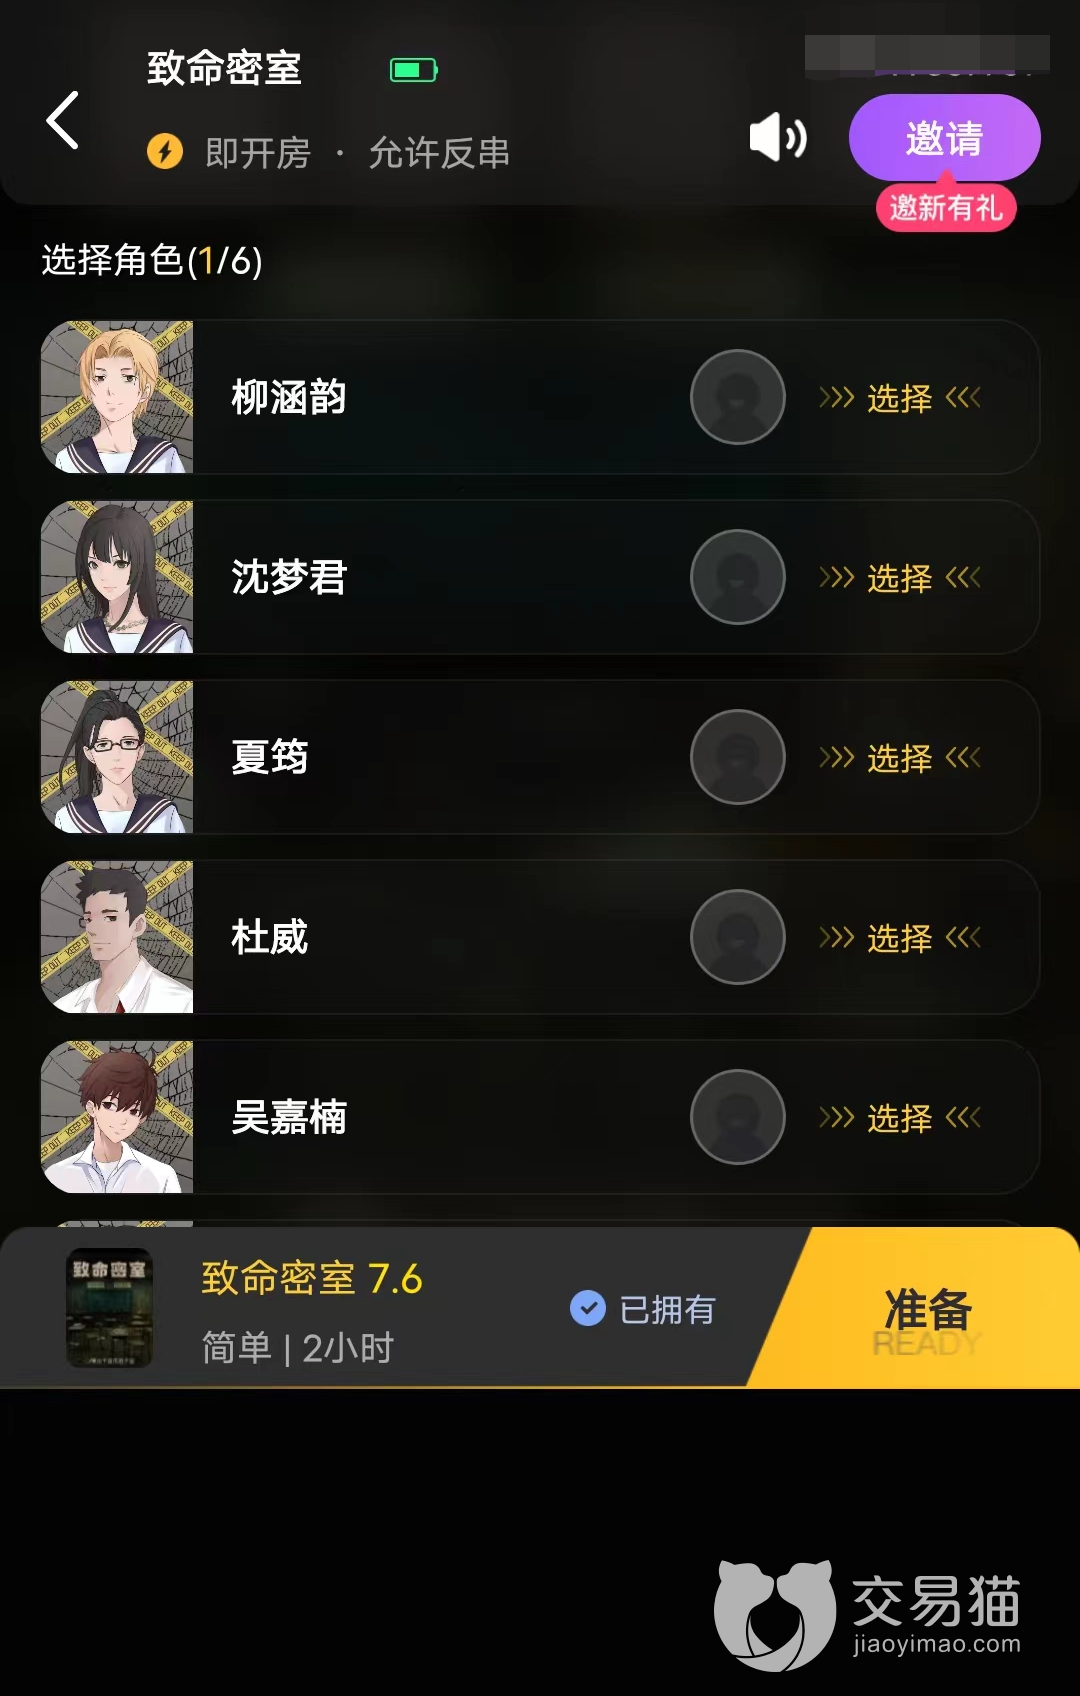1080x1696 pixels.
Task: Click the 邀请 invite button
Action: (x=944, y=138)
